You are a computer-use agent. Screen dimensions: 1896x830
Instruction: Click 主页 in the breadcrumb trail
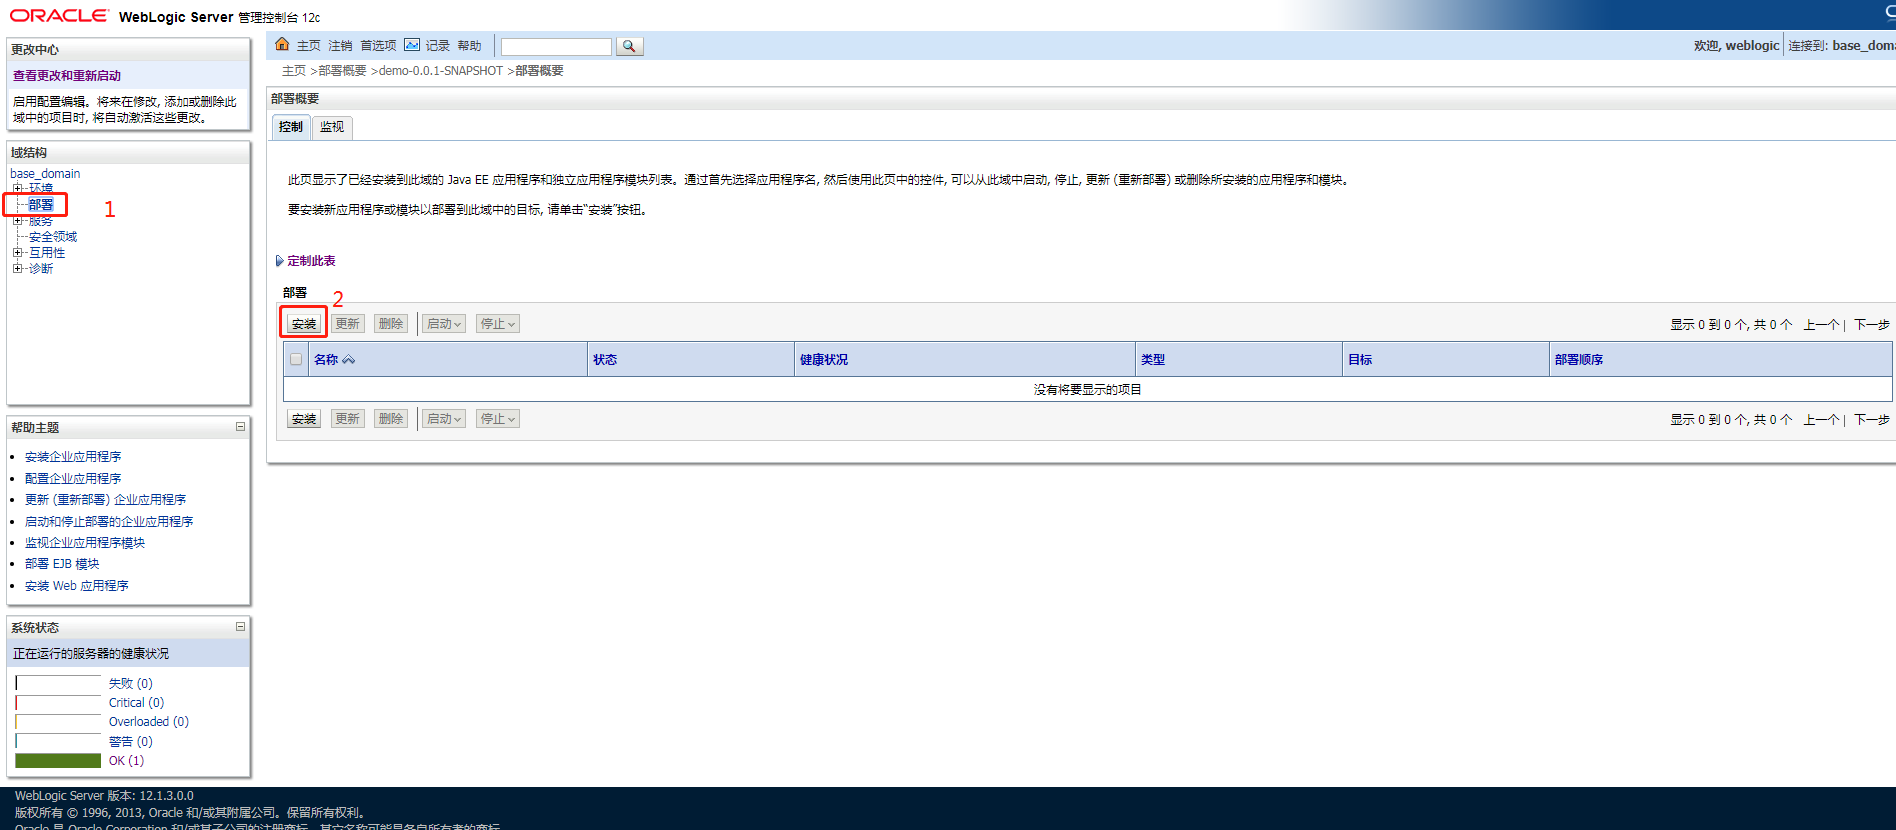point(294,71)
